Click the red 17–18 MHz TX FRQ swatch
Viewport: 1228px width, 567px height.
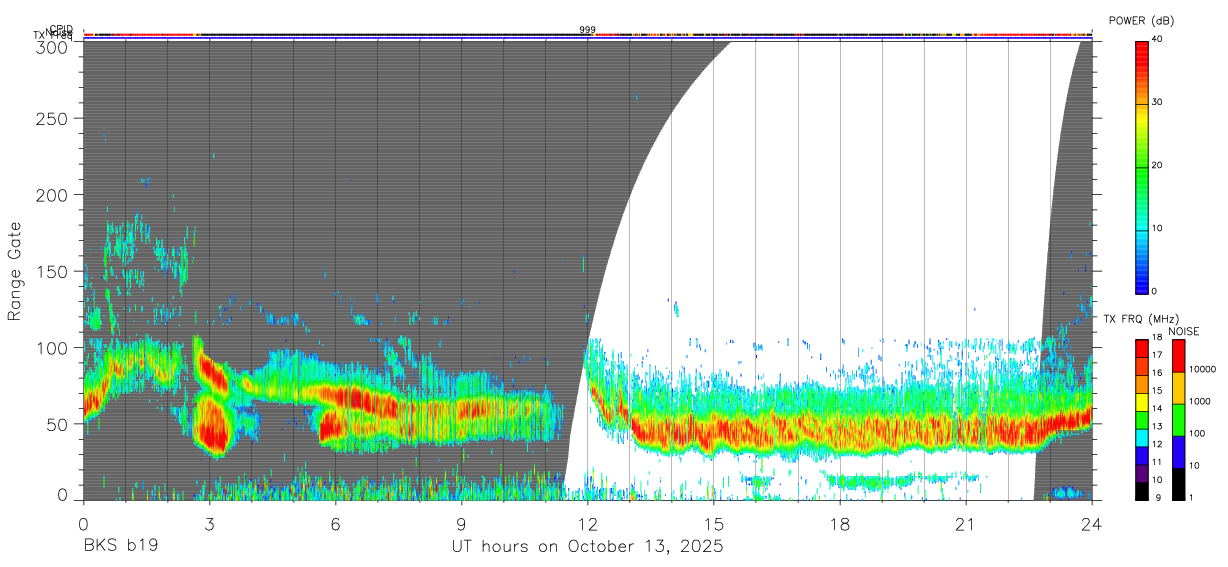1142,348
